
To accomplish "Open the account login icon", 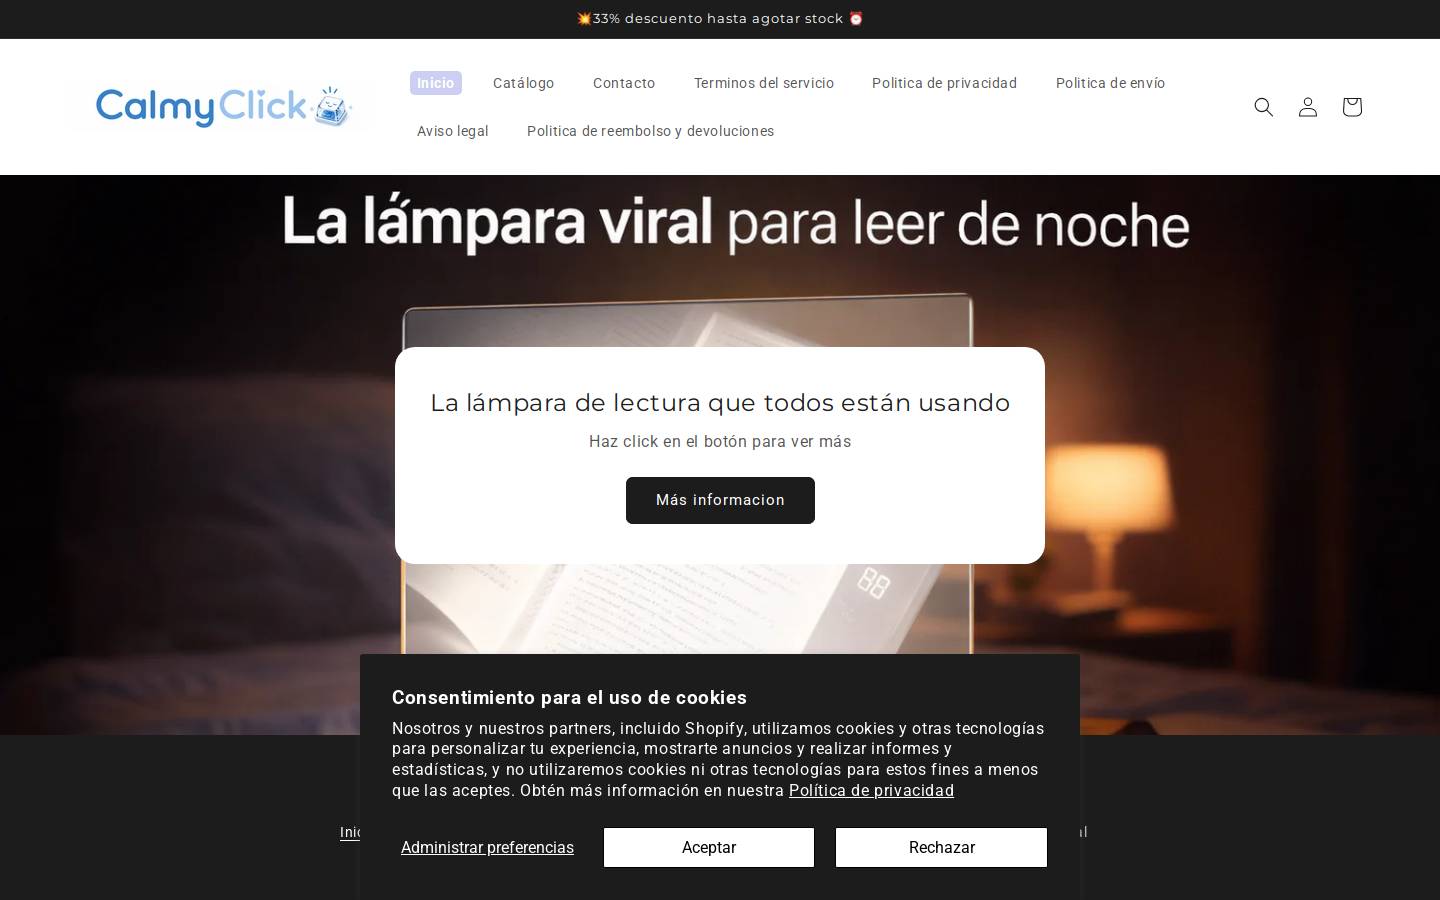I will [1308, 107].
